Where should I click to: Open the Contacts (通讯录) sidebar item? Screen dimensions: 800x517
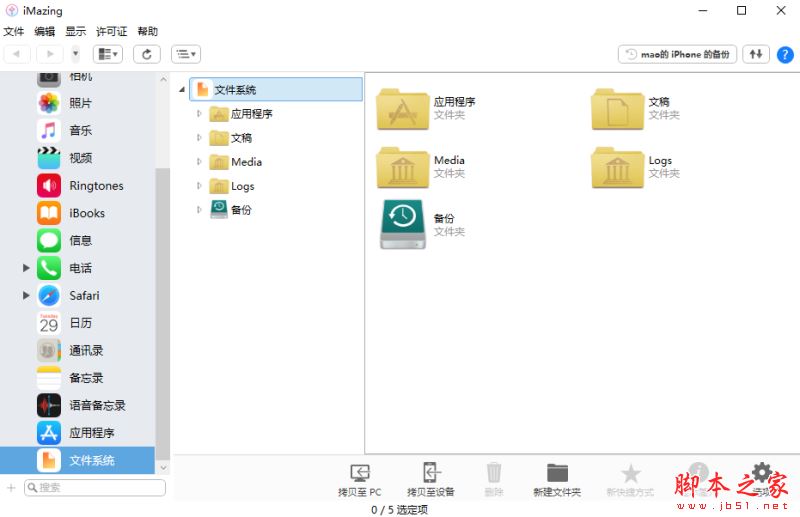click(x=78, y=351)
